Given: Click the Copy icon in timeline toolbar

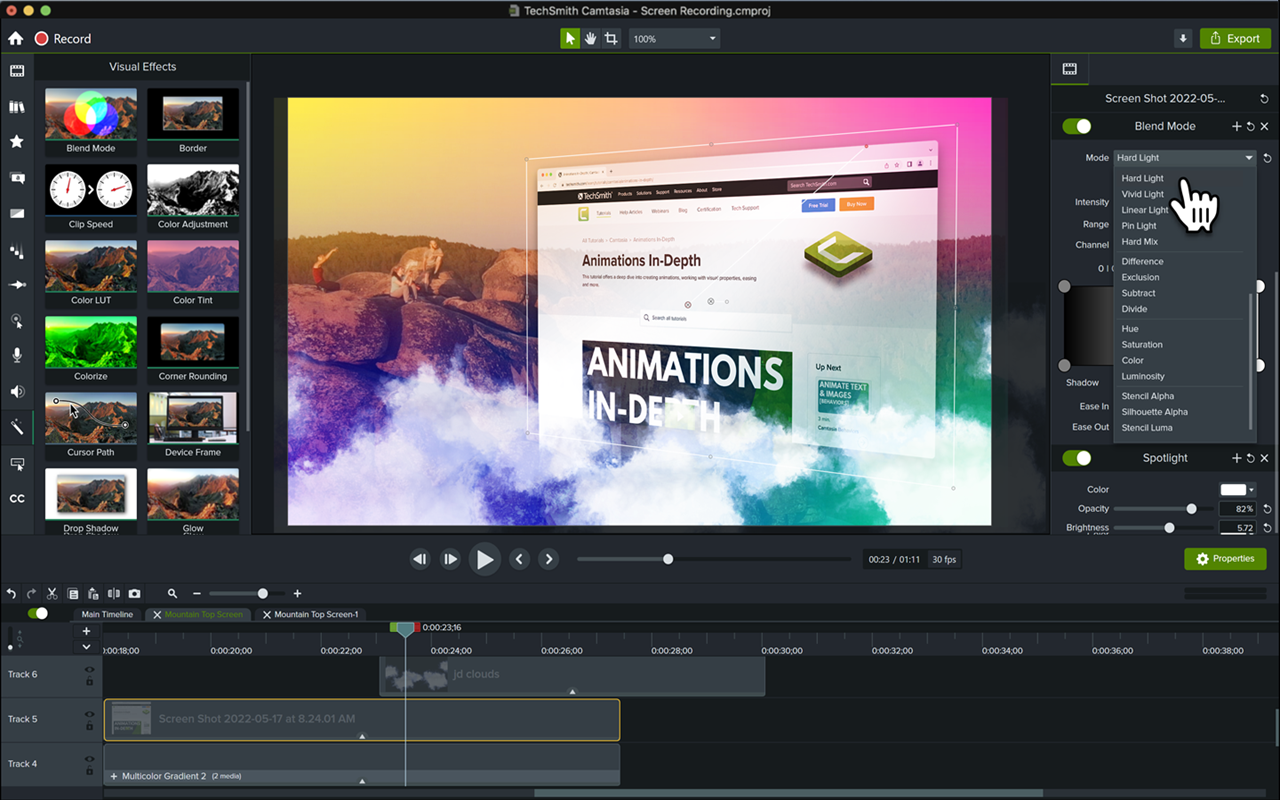Looking at the screenshot, I should click(72, 593).
